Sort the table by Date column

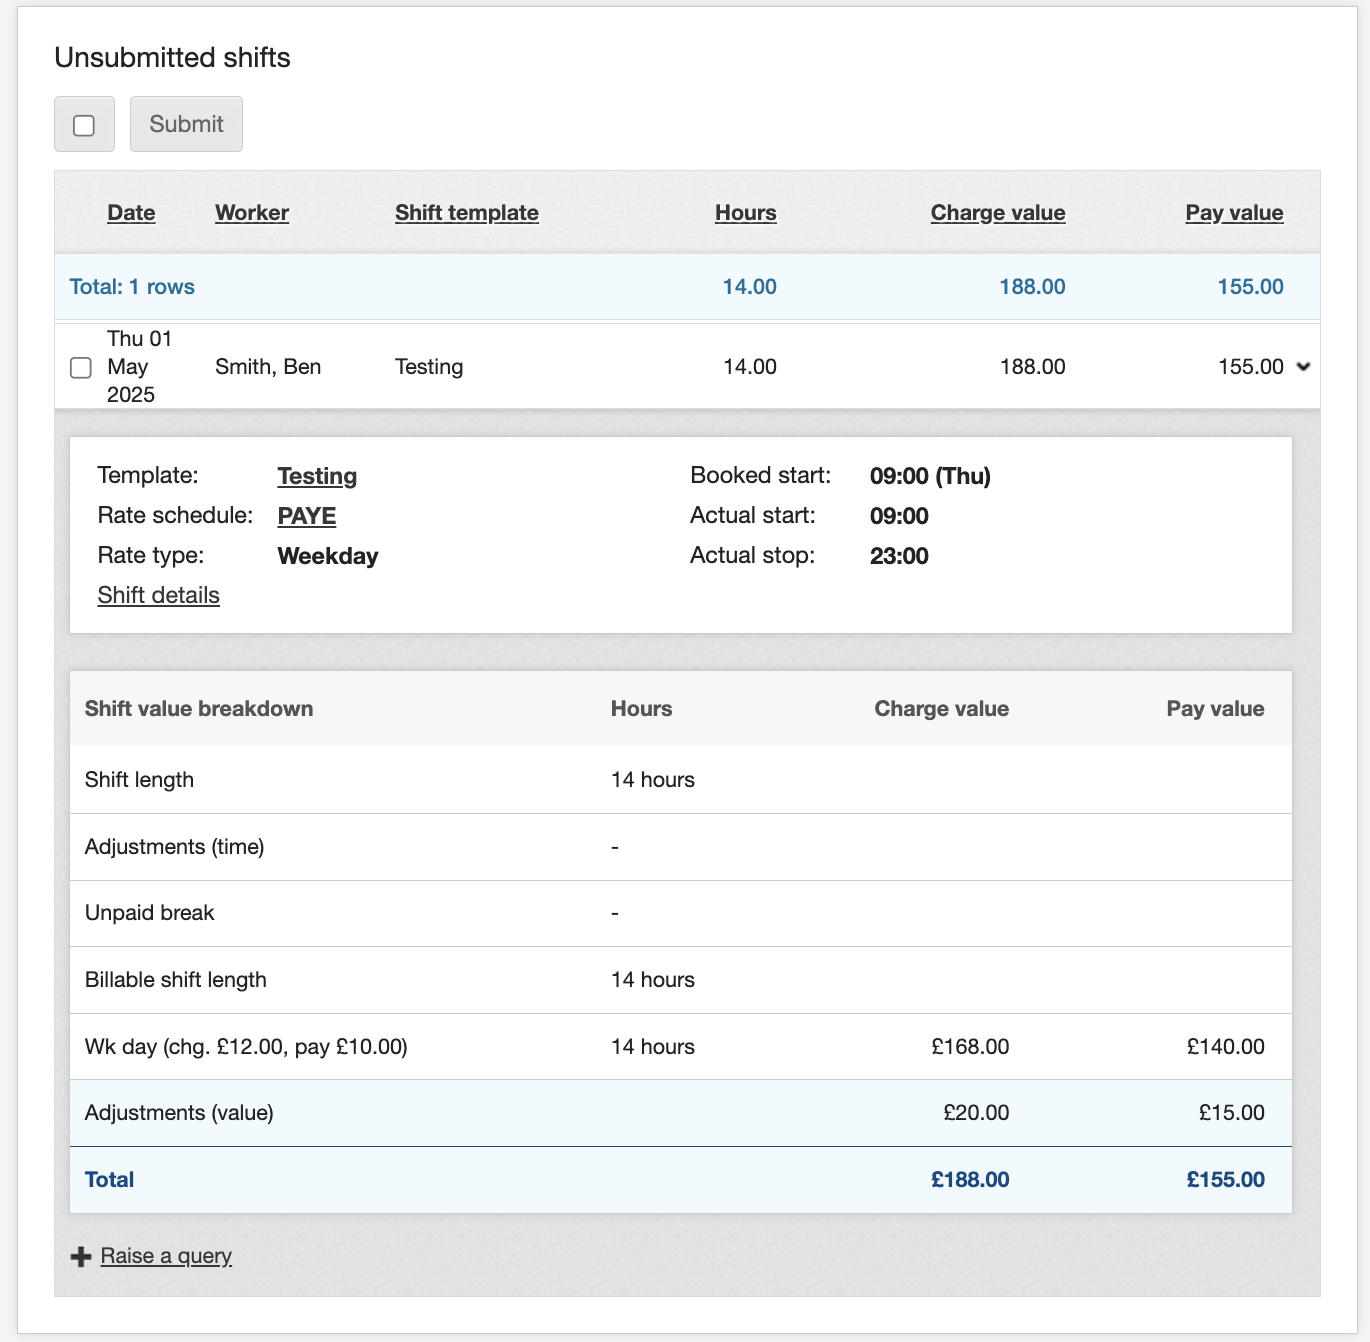pyautogui.click(x=131, y=213)
